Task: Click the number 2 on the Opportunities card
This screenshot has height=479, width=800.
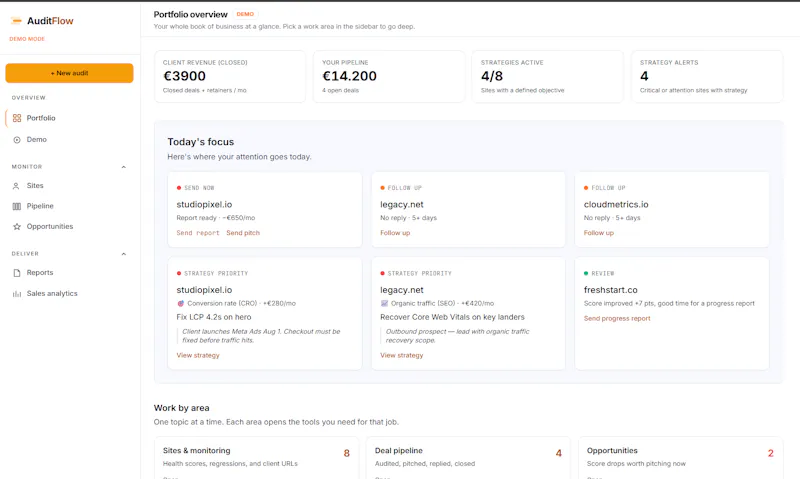Action: point(770,453)
